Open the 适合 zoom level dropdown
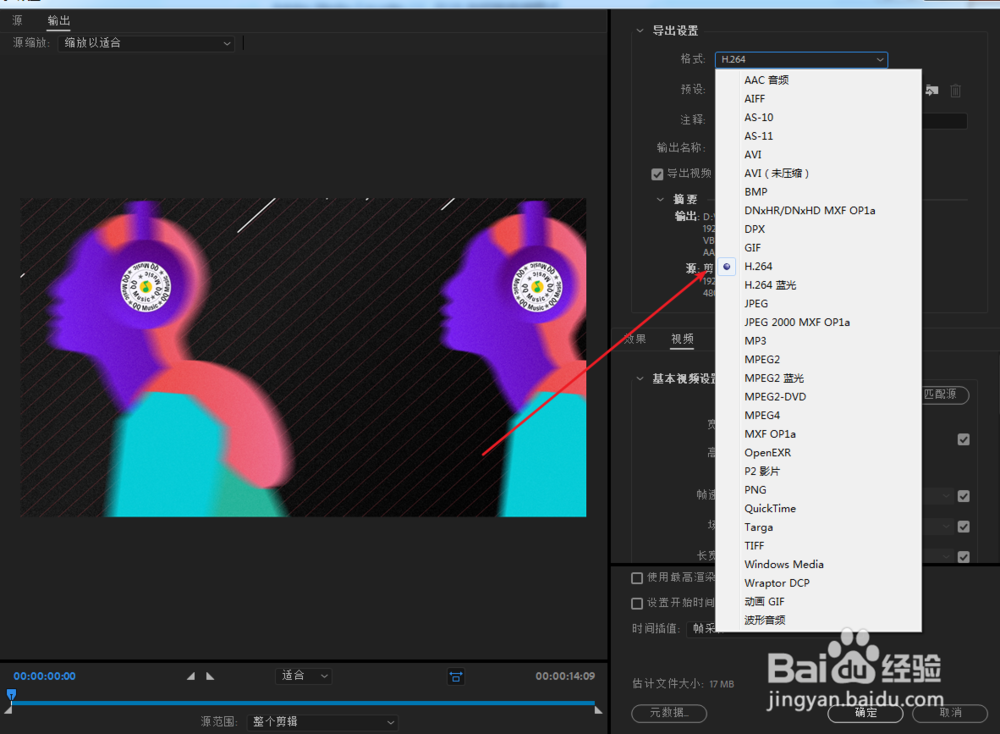Screen dimensions: 1000x734 tap(304, 675)
